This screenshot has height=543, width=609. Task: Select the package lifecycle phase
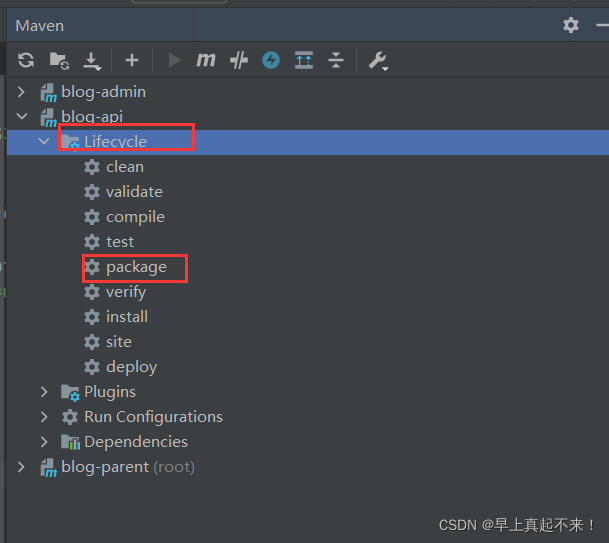click(136, 267)
